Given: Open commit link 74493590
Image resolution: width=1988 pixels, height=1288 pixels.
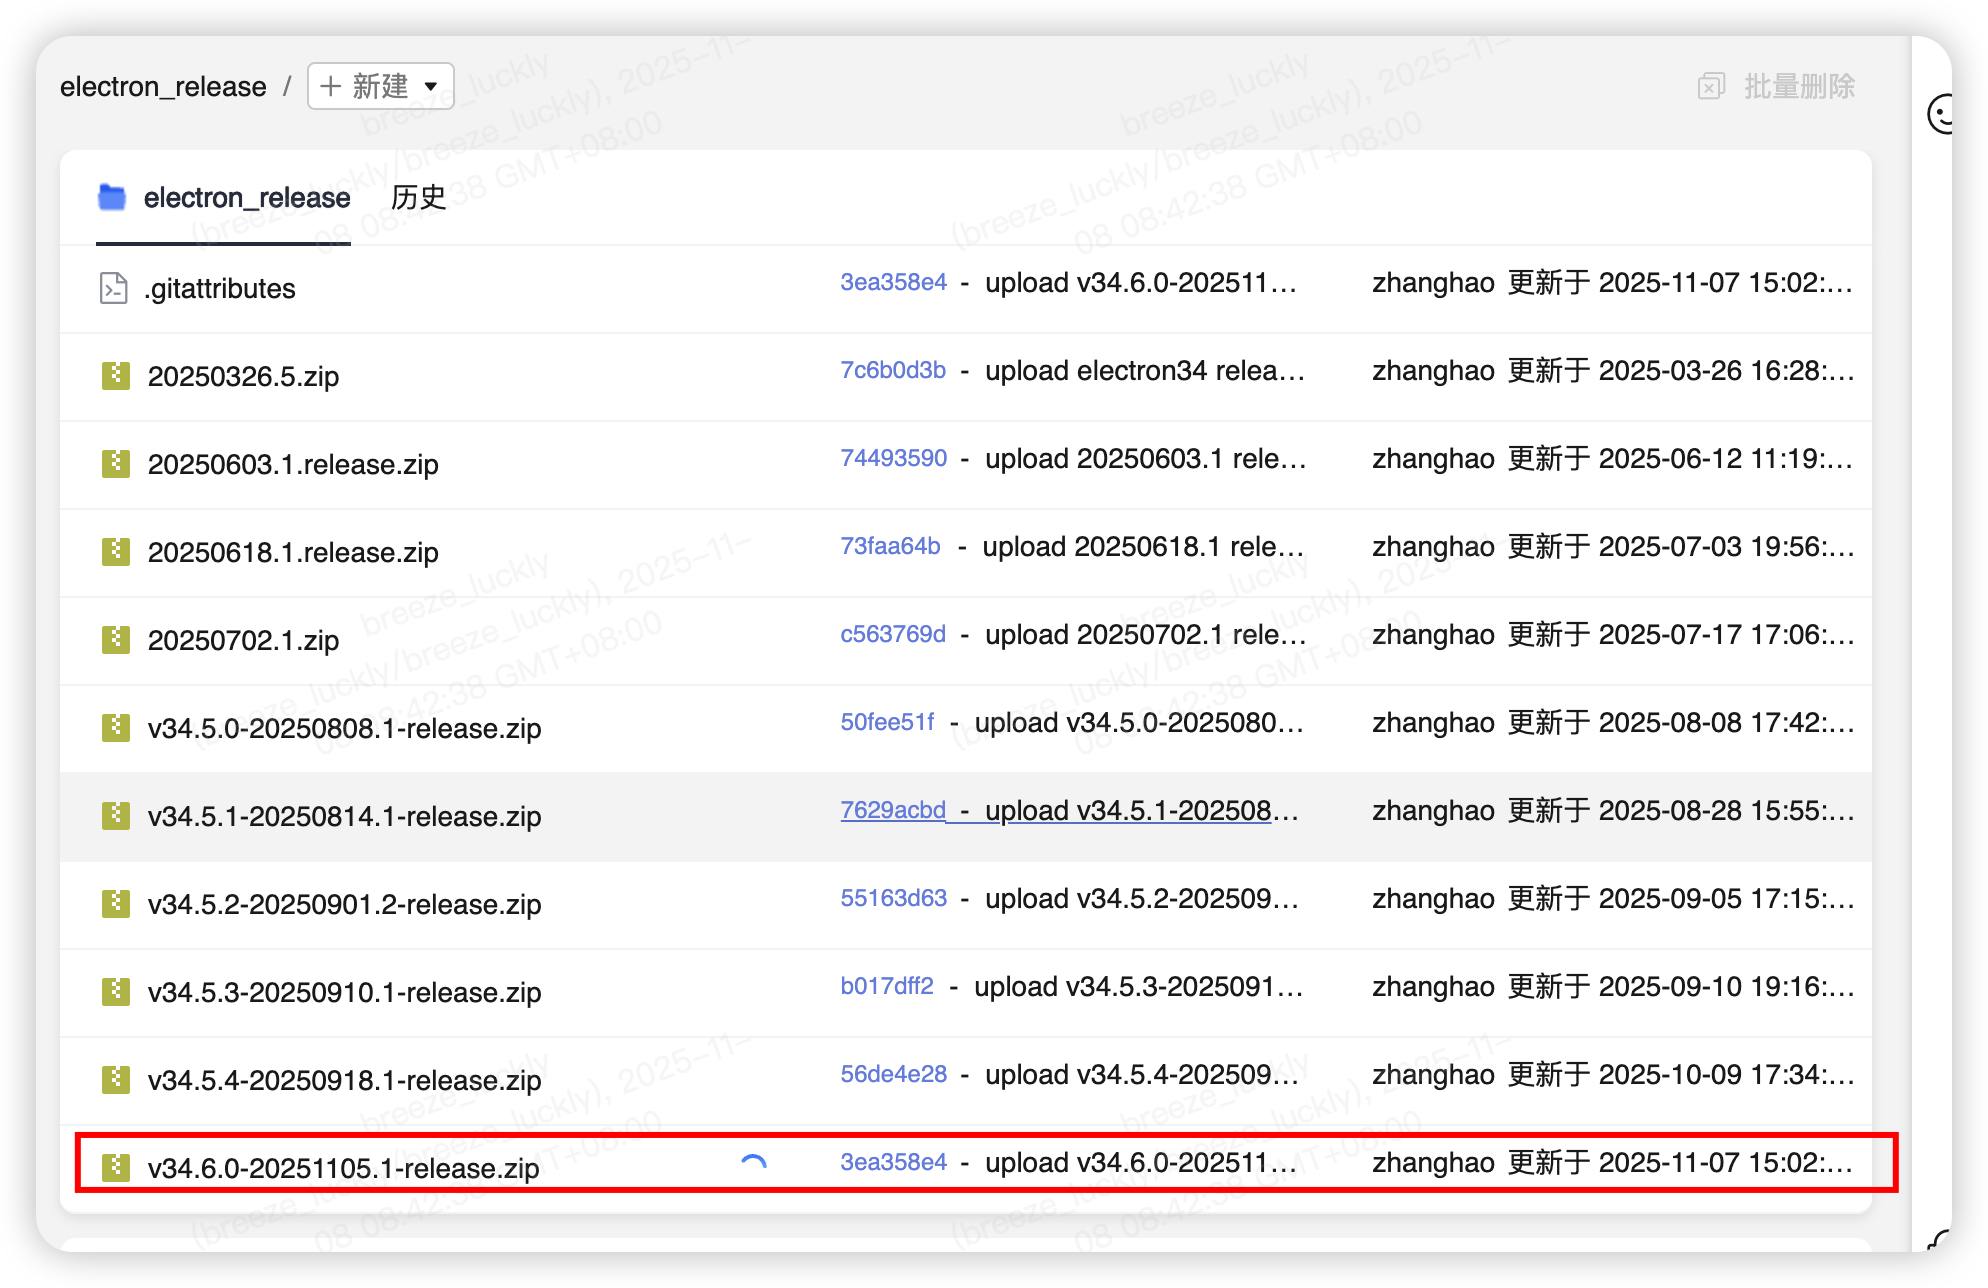Looking at the screenshot, I should pos(893,458).
